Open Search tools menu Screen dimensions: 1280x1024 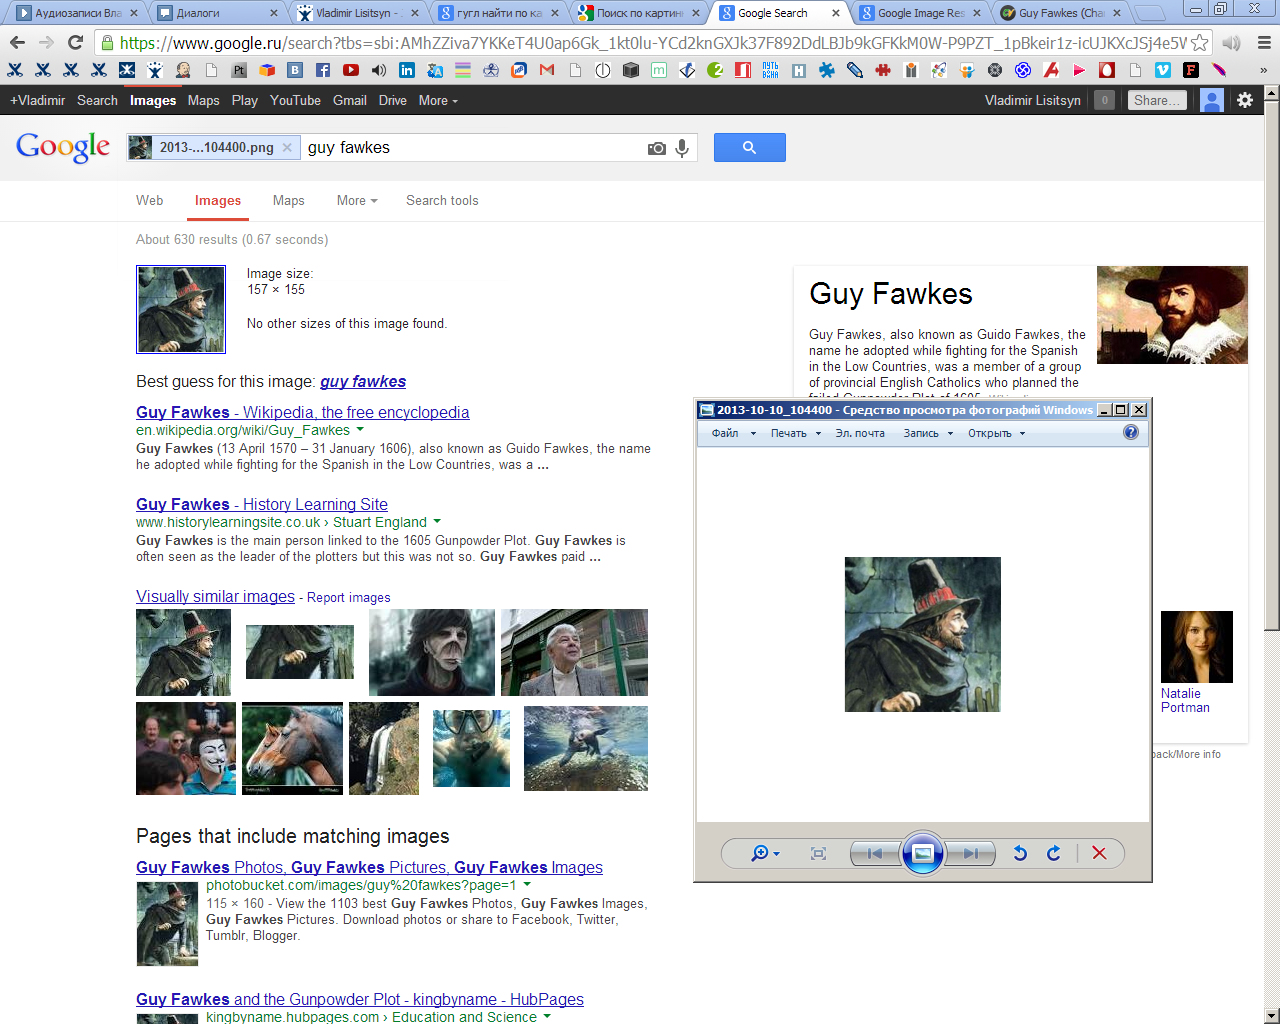(442, 201)
